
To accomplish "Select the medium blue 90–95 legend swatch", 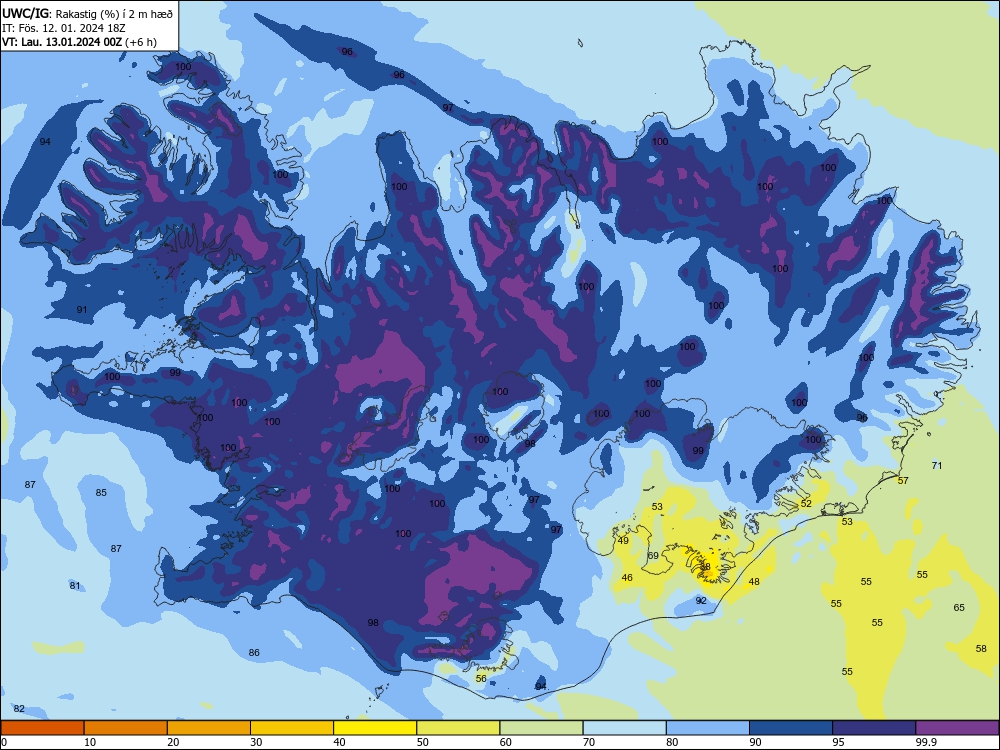I will coord(791,728).
